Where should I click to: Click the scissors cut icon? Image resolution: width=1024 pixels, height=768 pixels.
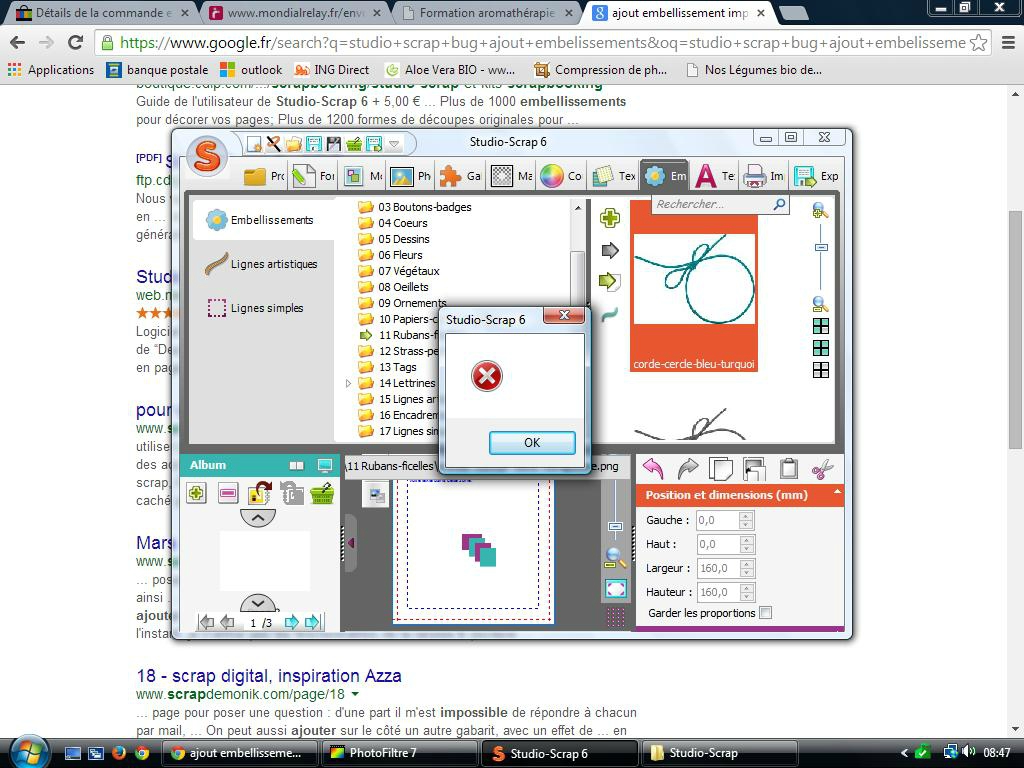[x=822, y=469]
